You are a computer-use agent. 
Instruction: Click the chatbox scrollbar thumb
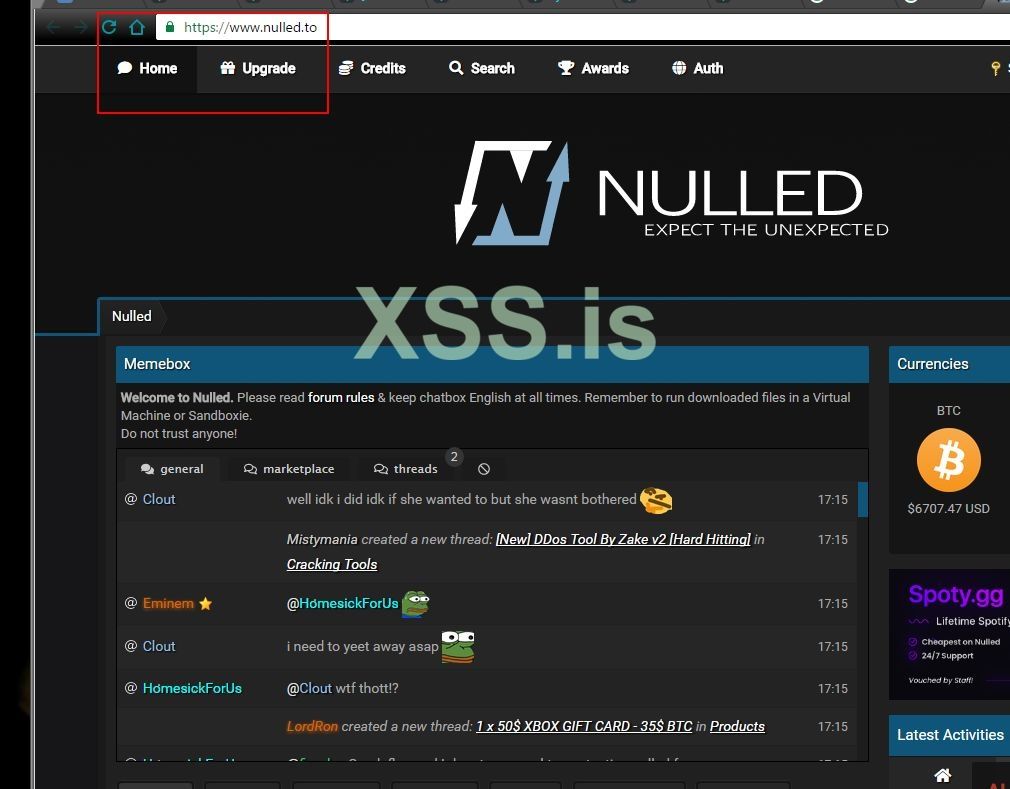coord(863,499)
